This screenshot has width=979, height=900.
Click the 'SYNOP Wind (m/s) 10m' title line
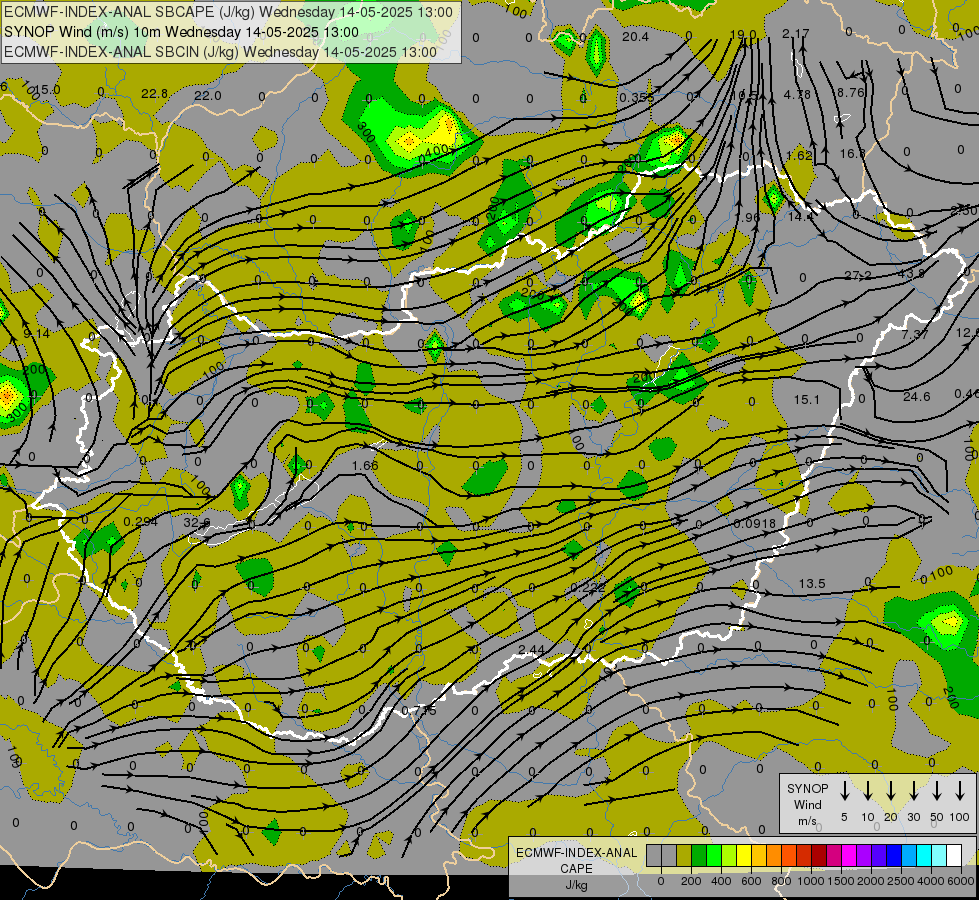(181, 32)
